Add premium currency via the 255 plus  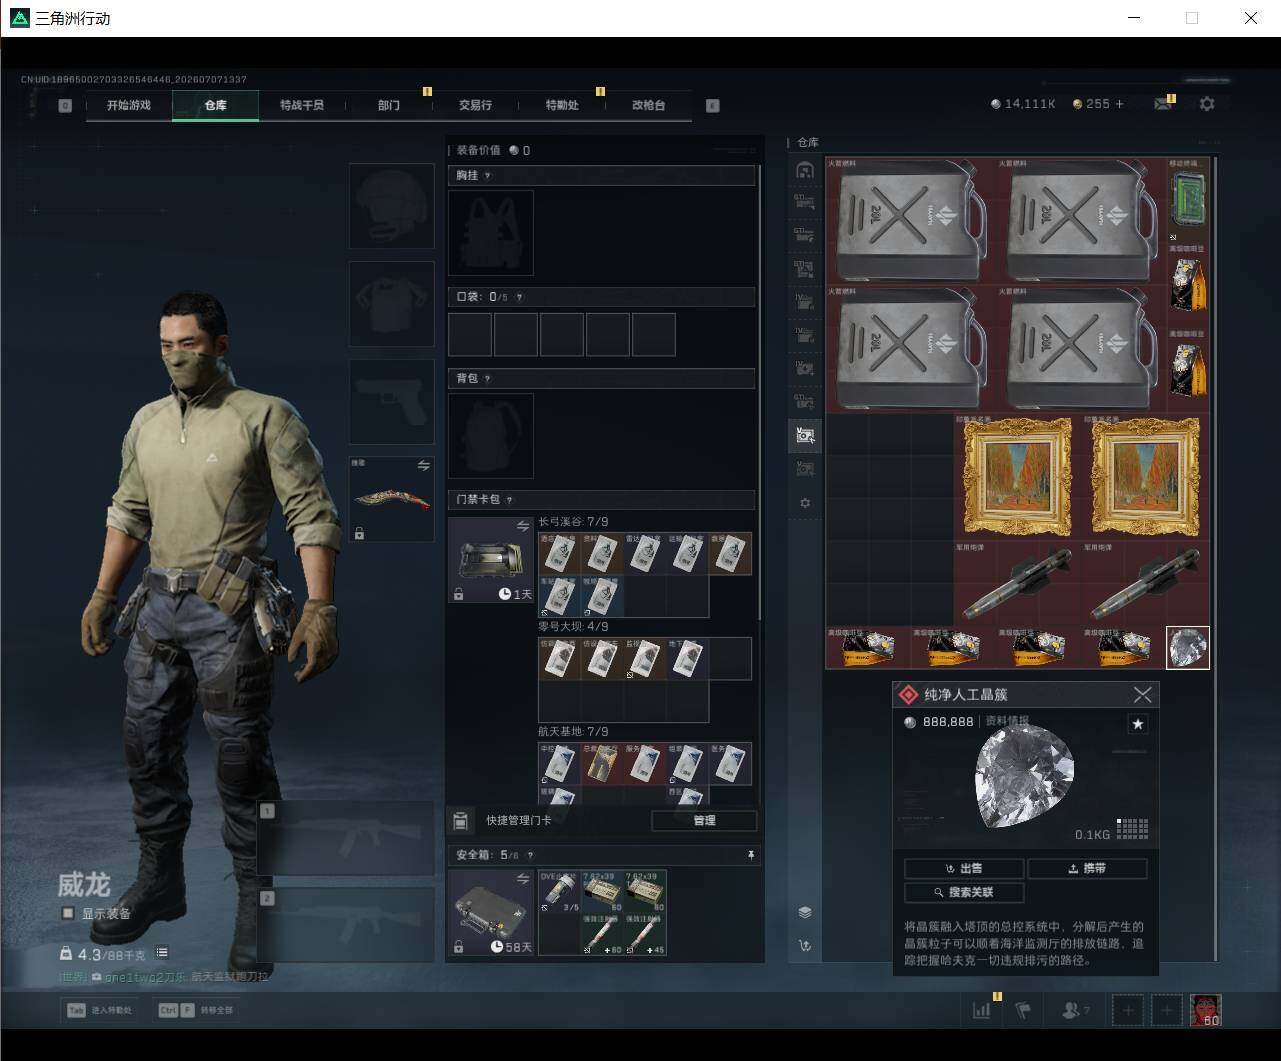(1119, 104)
